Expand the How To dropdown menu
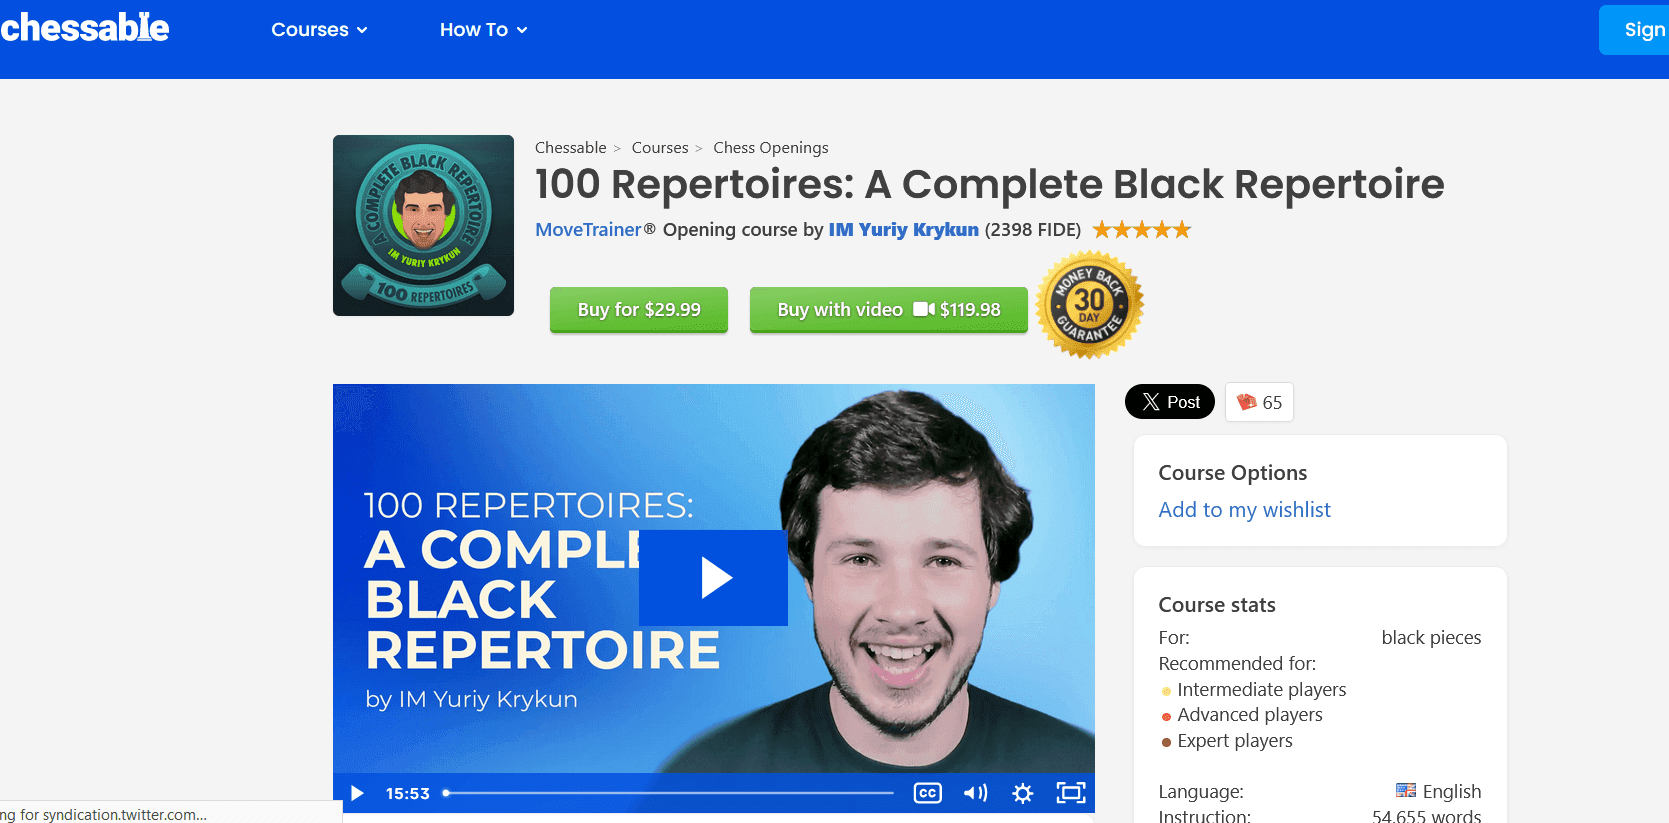The height and width of the screenshot is (823, 1669). coord(483,30)
